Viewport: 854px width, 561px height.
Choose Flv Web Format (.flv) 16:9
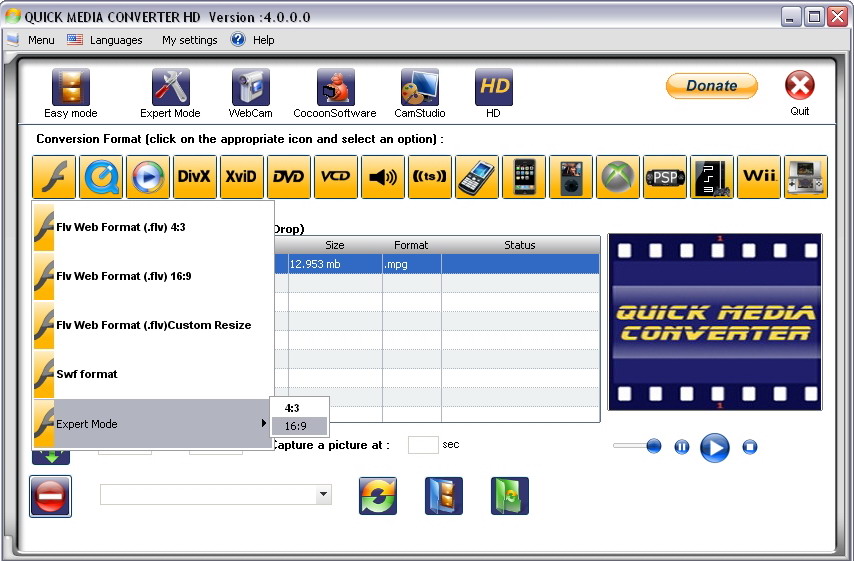(x=153, y=276)
